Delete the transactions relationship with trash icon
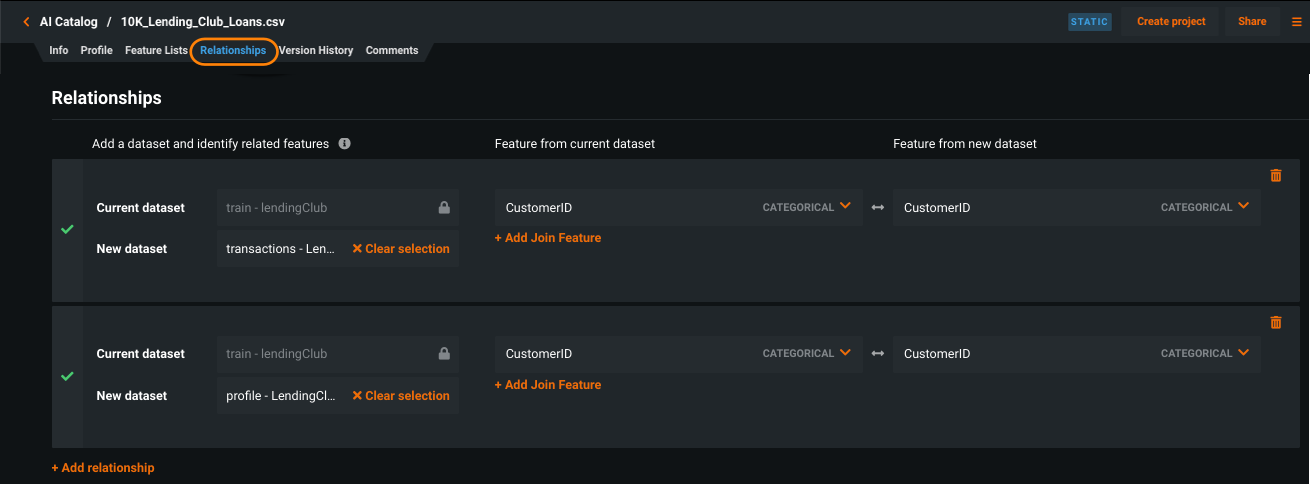1310x484 pixels. (1275, 175)
